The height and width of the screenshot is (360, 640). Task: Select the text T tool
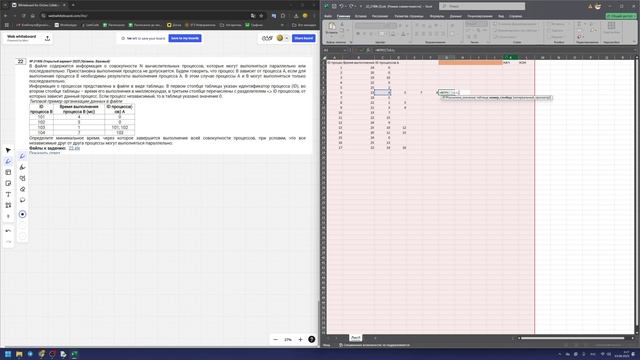8,195
